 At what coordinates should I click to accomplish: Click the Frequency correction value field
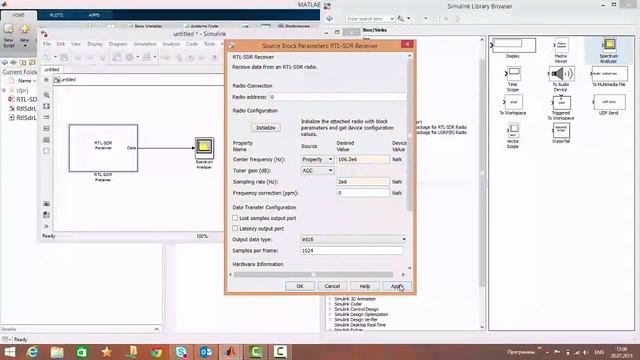(x=363, y=193)
